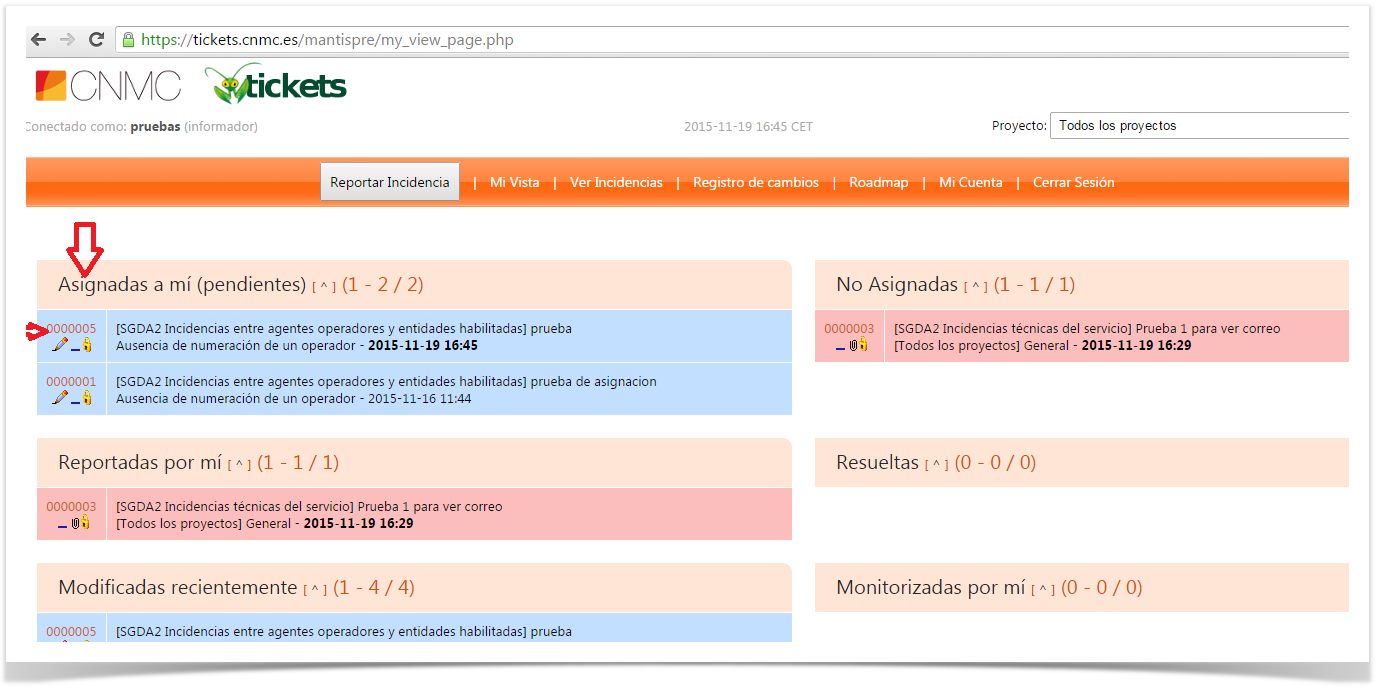Collapse the No Asignadas section
This screenshot has width=1383, height=691.
pyautogui.click(x=975, y=287)
